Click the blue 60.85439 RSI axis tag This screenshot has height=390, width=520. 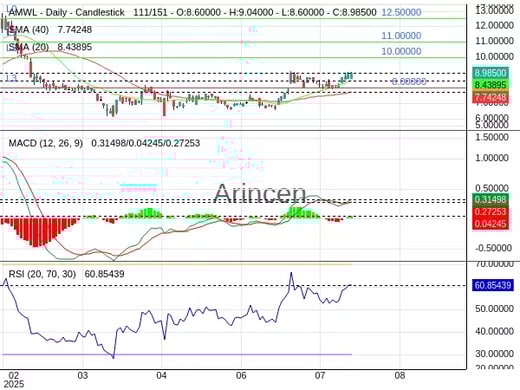(493, 285)
